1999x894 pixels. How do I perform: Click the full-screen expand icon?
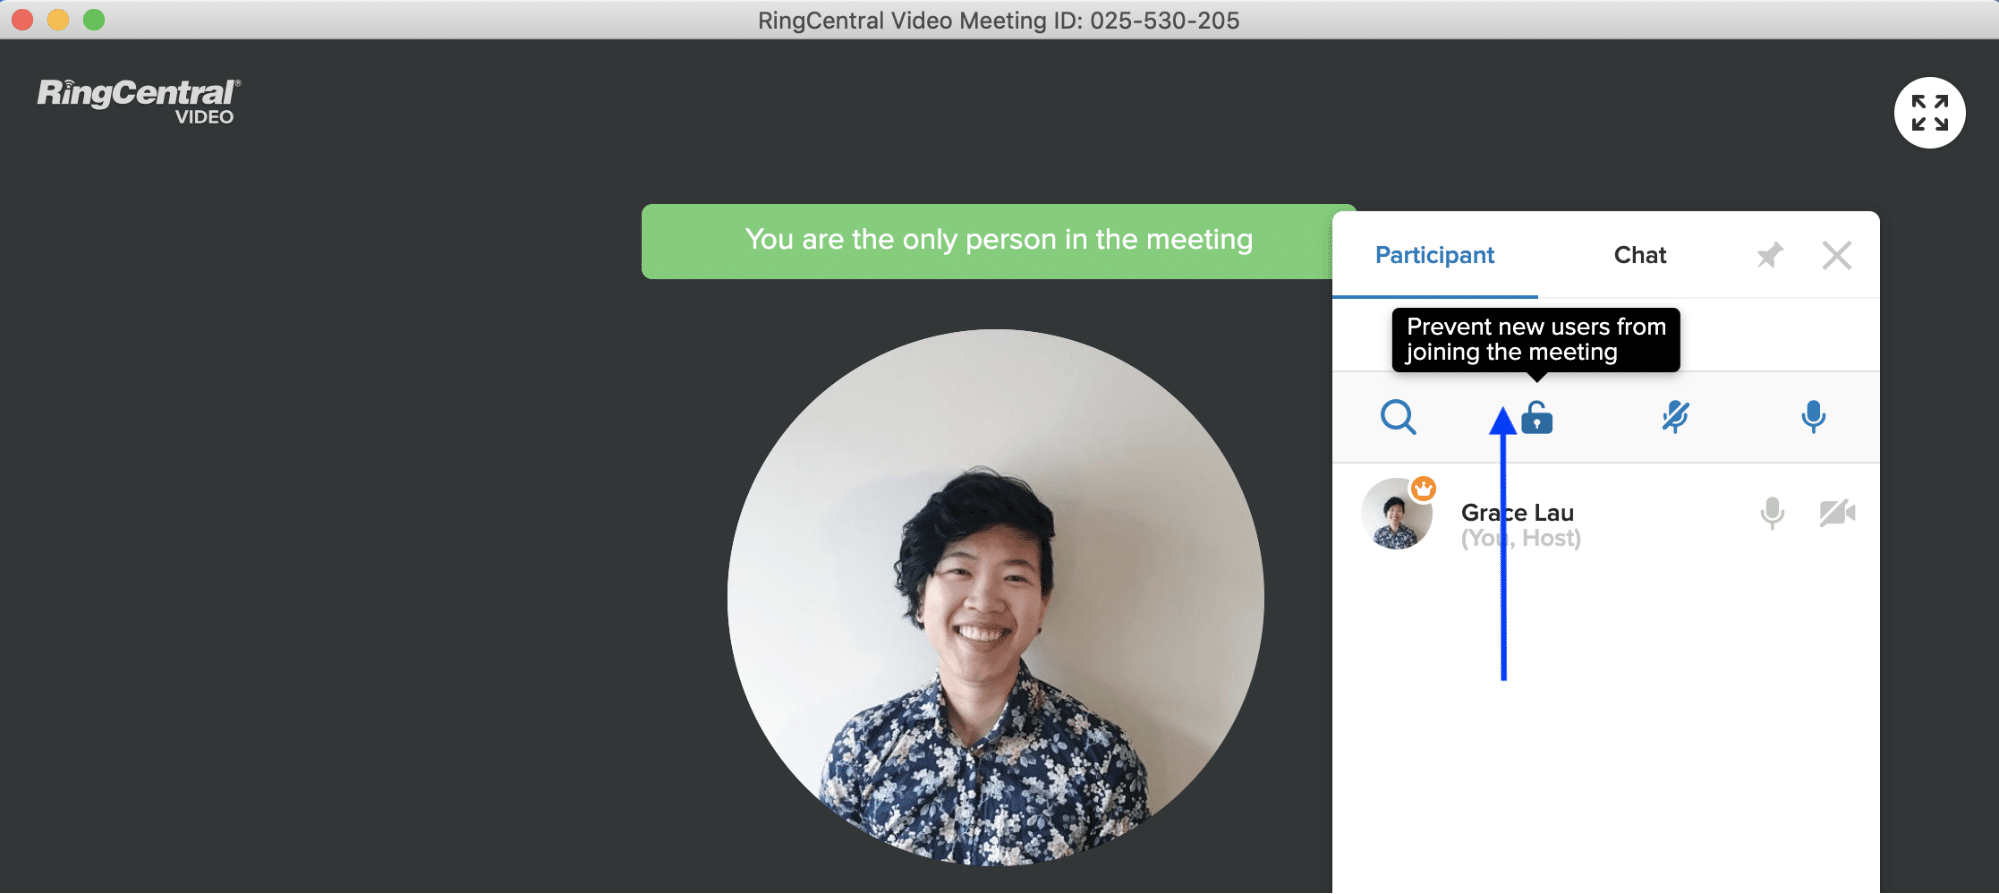[x=1929, y=113]
